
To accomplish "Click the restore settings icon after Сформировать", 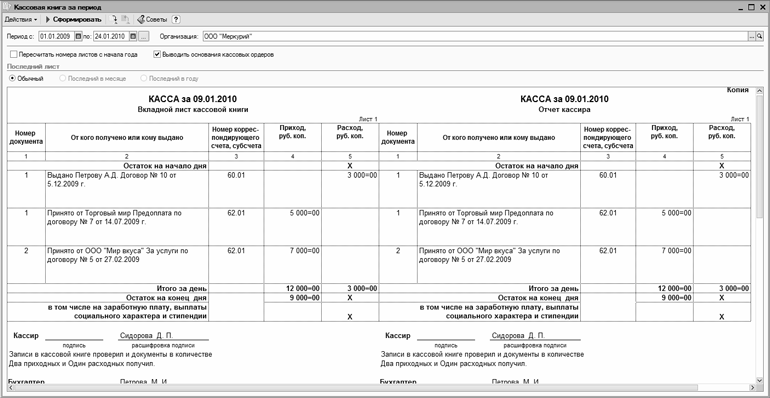I will [x=114, y=20].
